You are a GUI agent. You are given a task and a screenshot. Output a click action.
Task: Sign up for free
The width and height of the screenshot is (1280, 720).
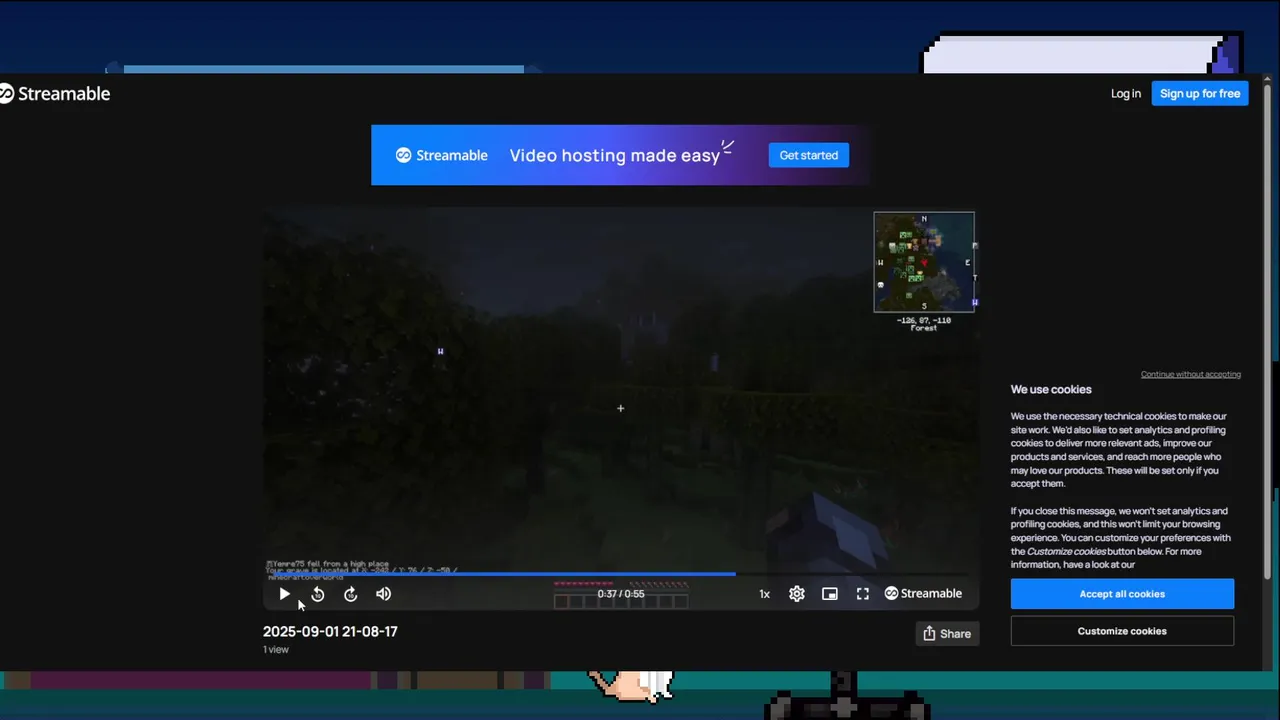(x=1200, y=94)
